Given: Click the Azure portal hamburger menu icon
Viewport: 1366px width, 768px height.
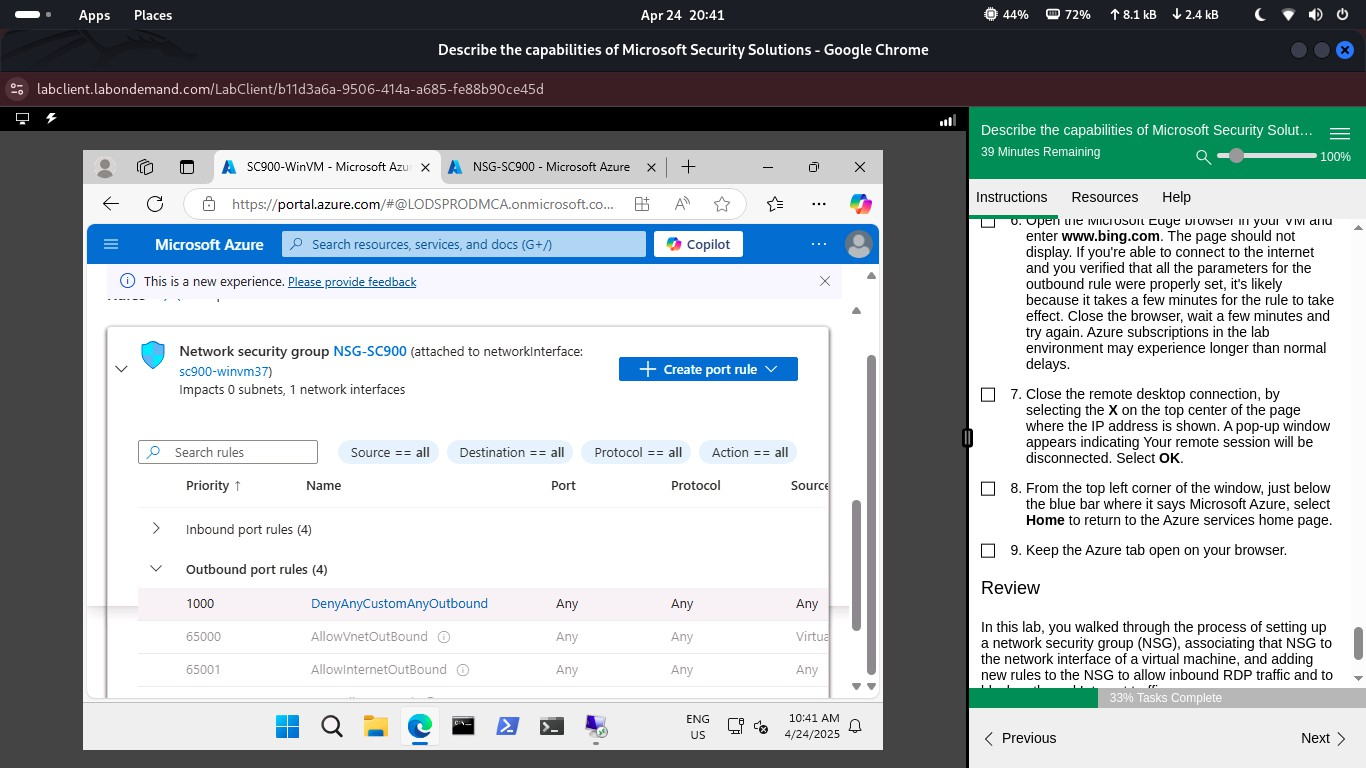Looking at the screenshot, I should pyautogui.click(x=111, y=244).
